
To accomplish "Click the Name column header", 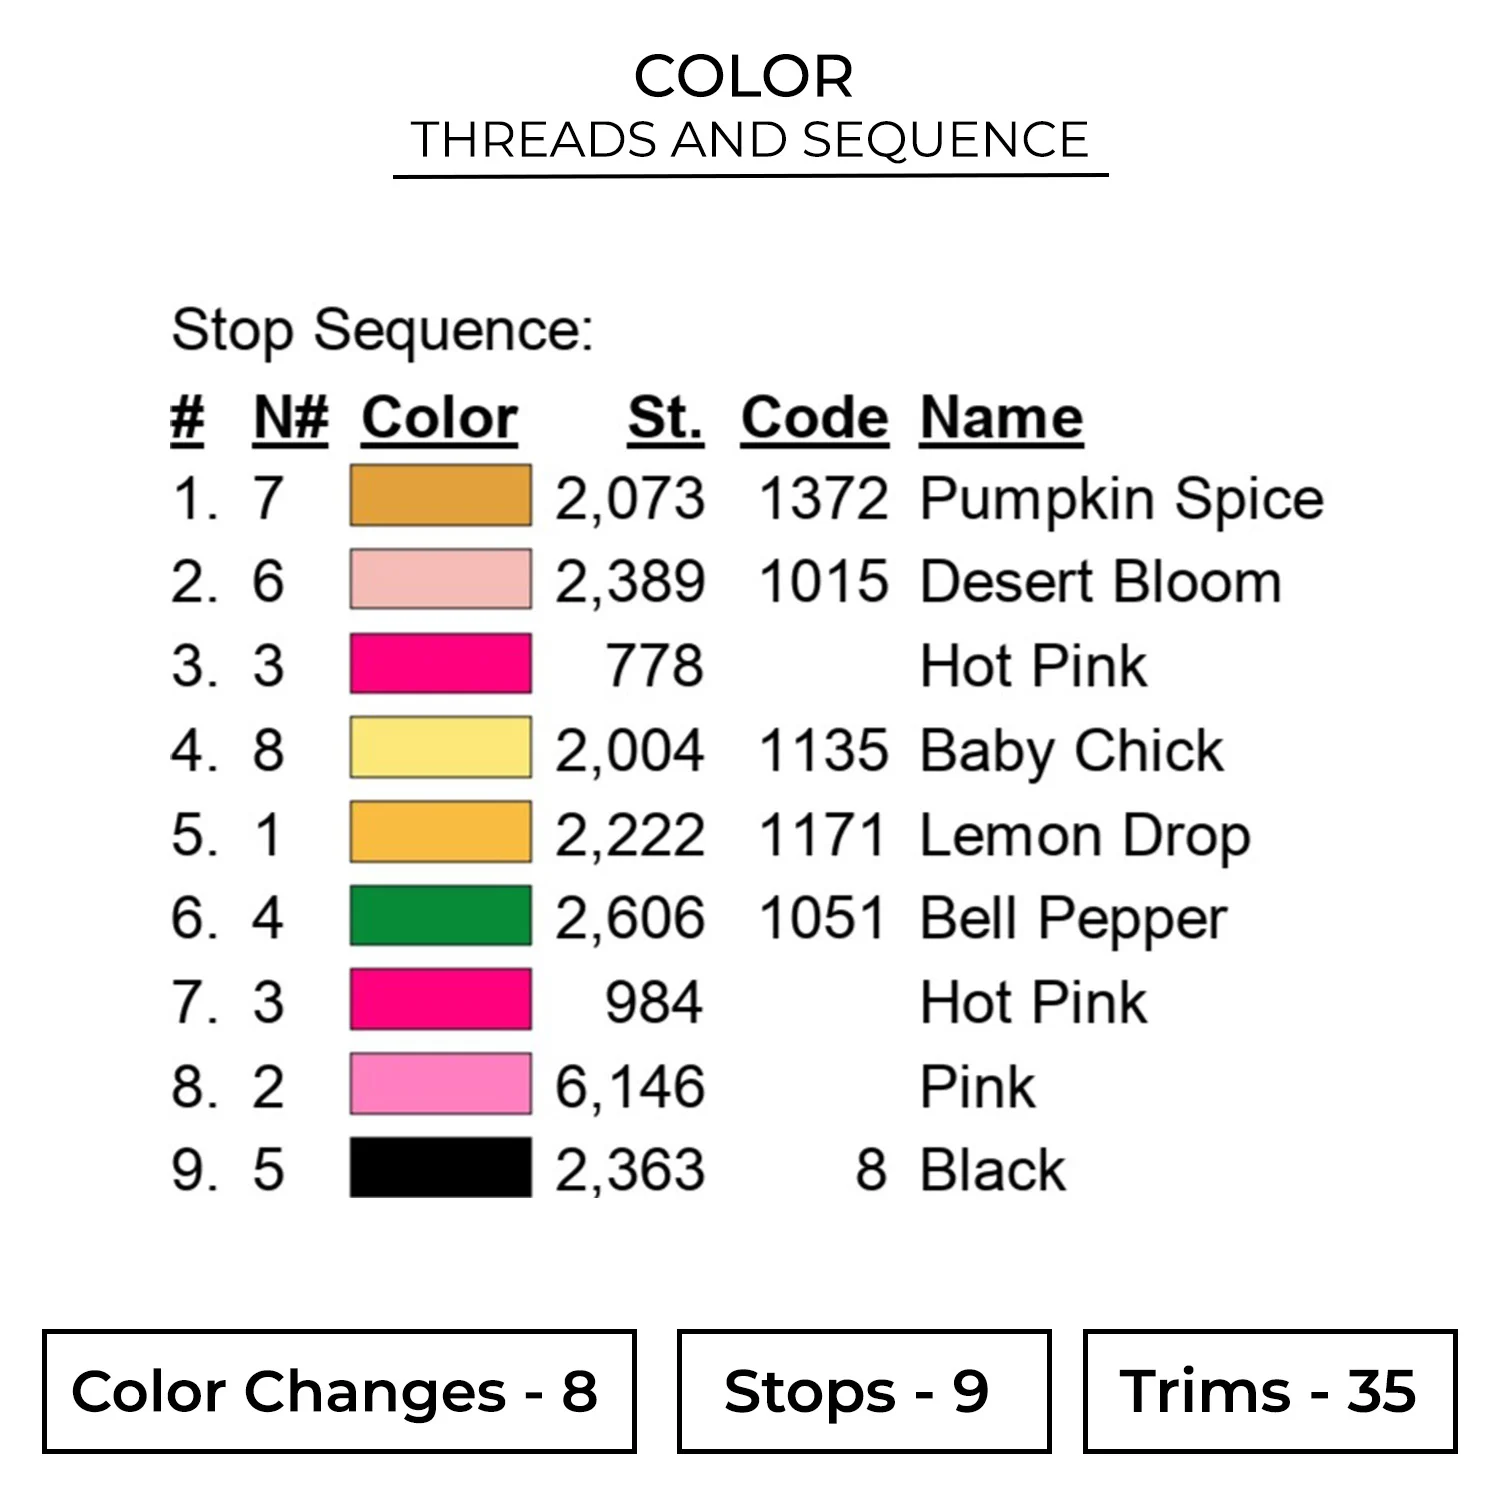I will [x=1001, y=417].
